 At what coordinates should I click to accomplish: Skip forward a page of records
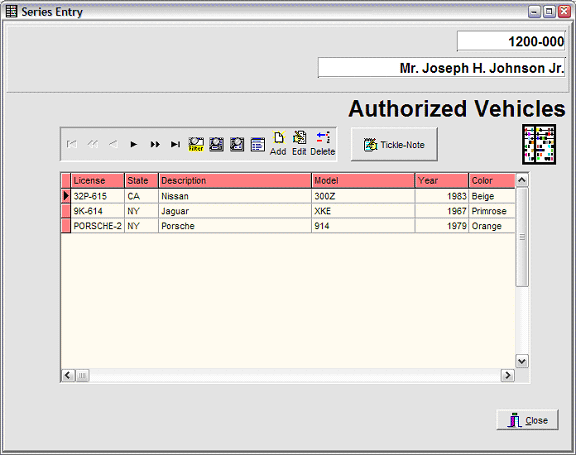tap(155, 144)
